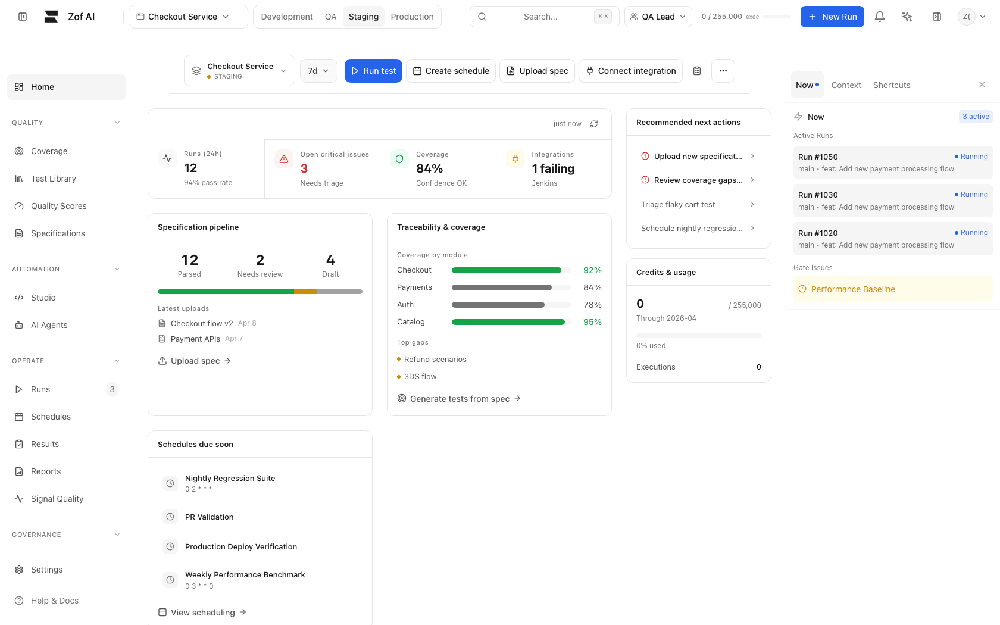Open Review coverage gaps recommended action
The height and width of the screenshot is (625, 1000).
click(x=698, y=180)
